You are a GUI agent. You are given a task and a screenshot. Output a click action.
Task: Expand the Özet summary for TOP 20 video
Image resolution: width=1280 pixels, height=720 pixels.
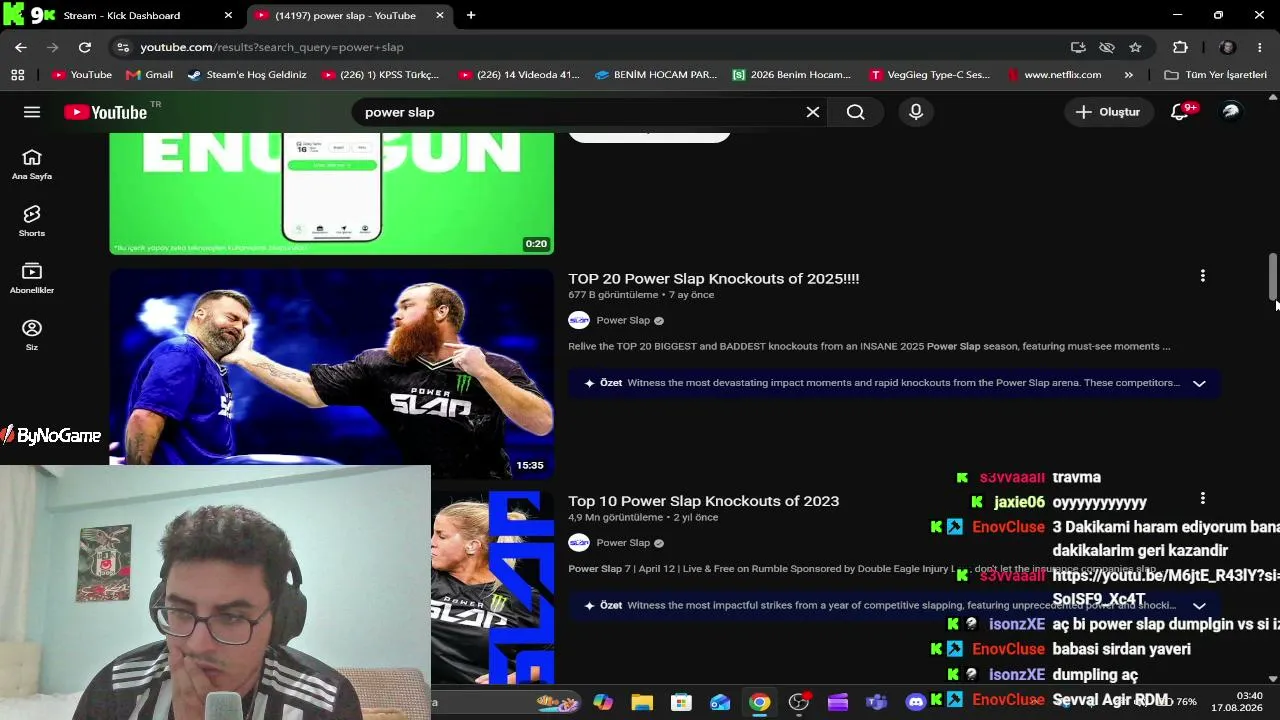pos(1199,383)
